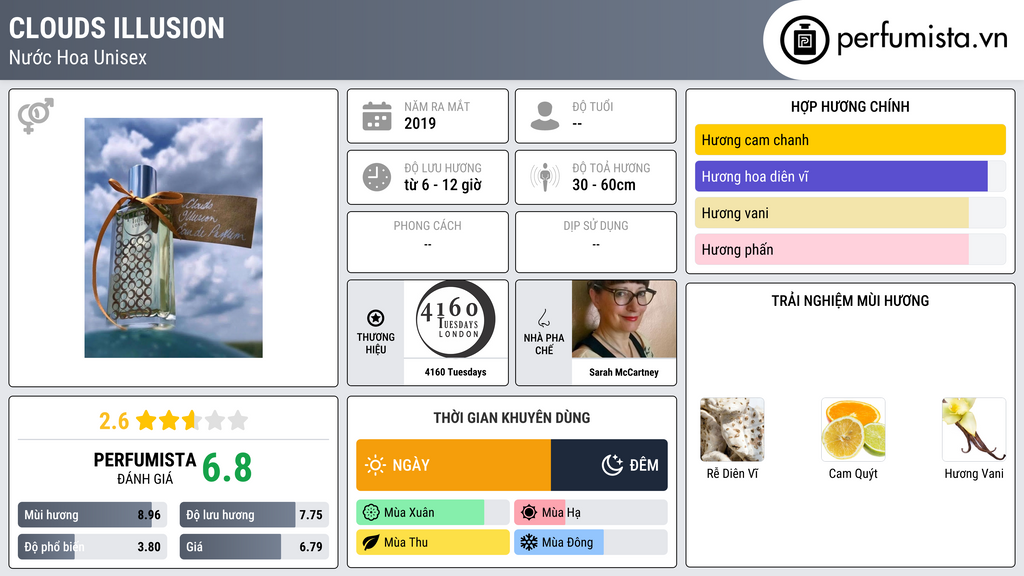Image resolution: width=1024 pixels, height=576 pixels.
Task: Select the Hương Vani vanilla pod image
Action: tap(974, 430)
